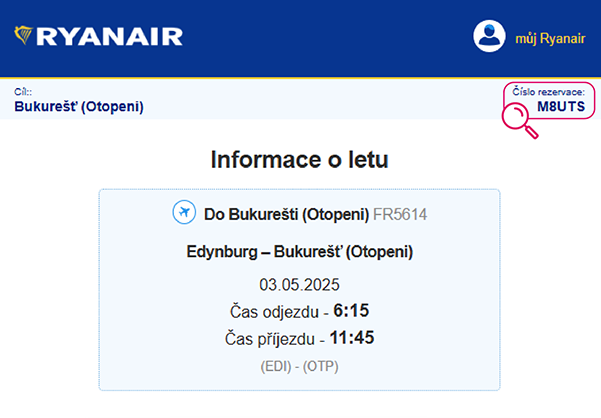
Task: Select reservation number M8UTS
Action: coord(561,106)
